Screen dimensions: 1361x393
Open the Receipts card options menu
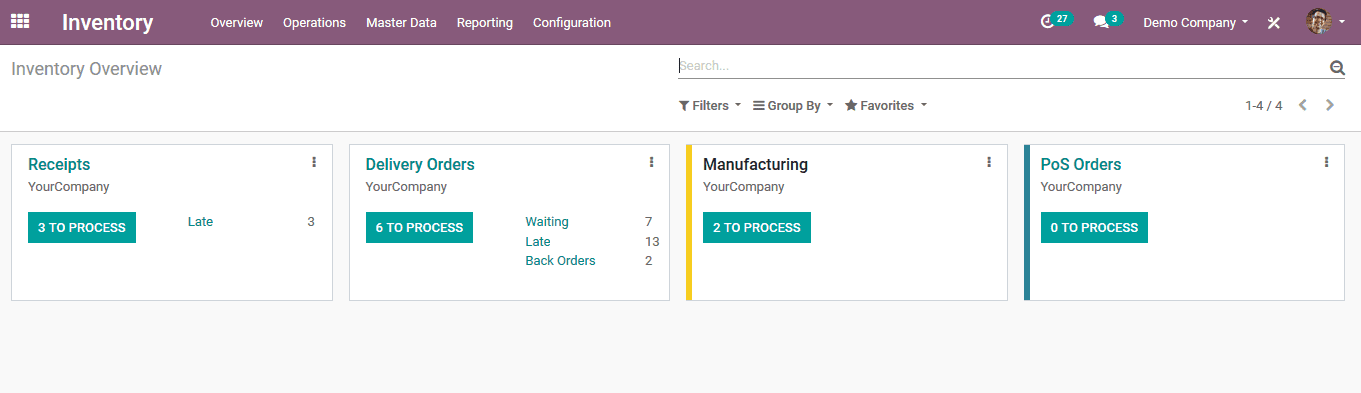[x=314, y=162]
